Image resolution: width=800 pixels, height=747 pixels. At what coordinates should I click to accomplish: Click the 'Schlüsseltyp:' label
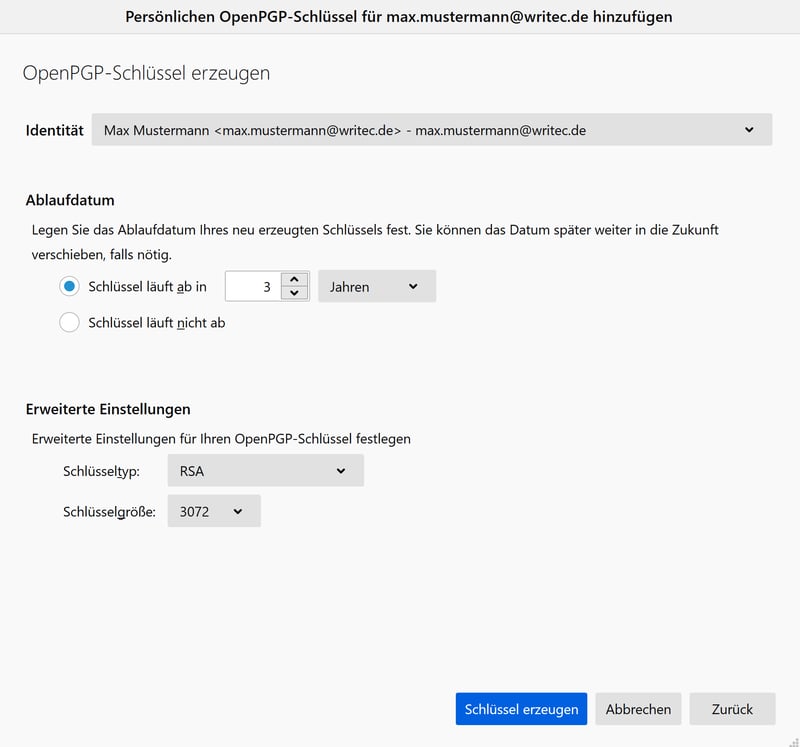pyautogui.click(x=101, y=470)
